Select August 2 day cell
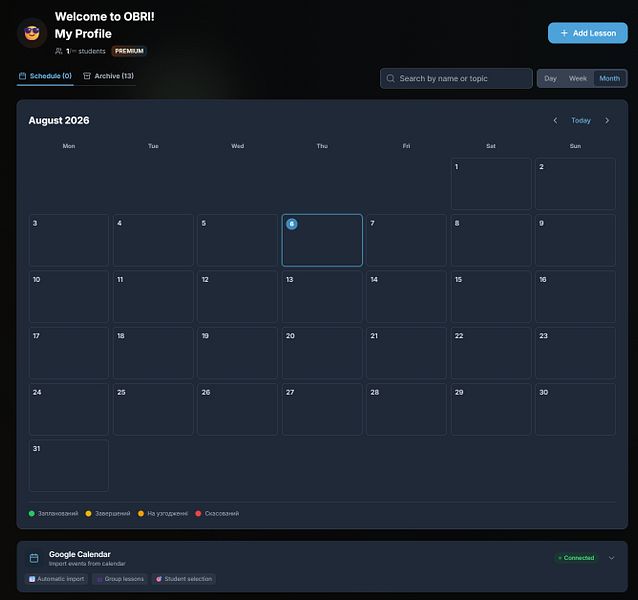Image resolution: width=638 pixels, height=600 pixels. pos(575,184)
